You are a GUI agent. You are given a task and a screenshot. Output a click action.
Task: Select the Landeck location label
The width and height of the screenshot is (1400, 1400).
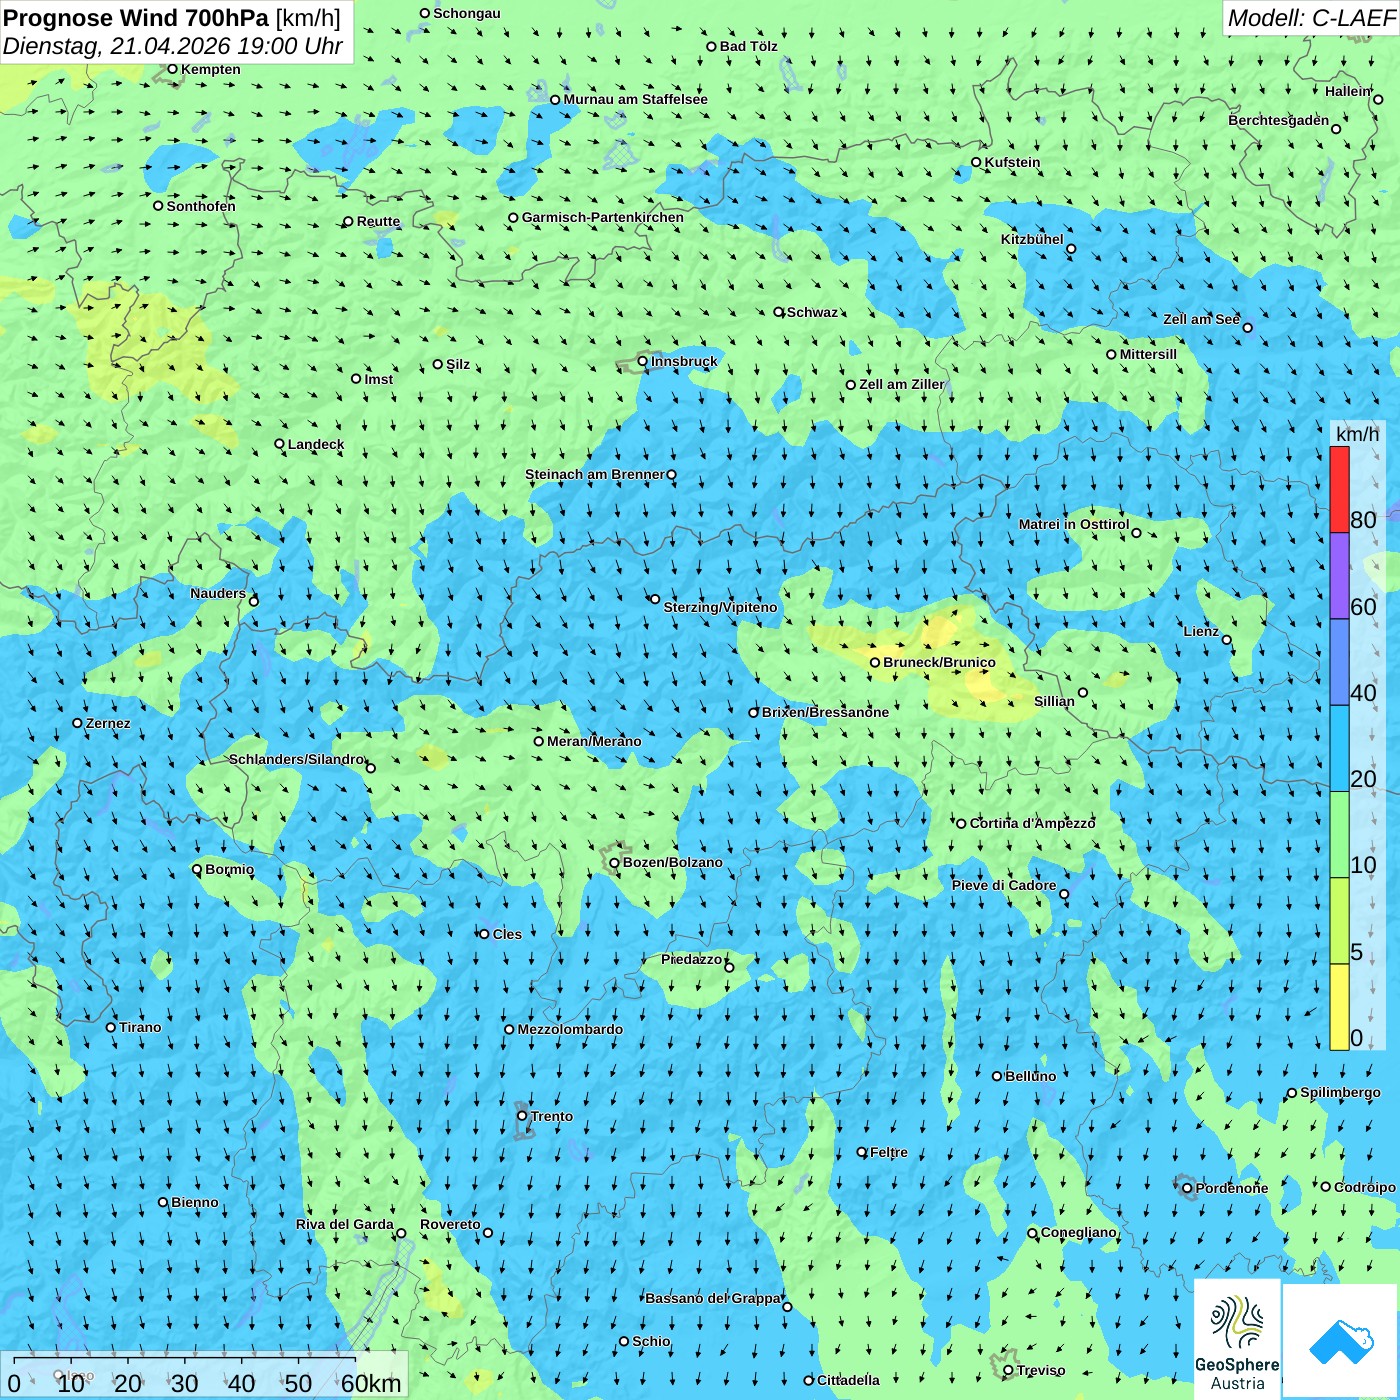(316, 444)
